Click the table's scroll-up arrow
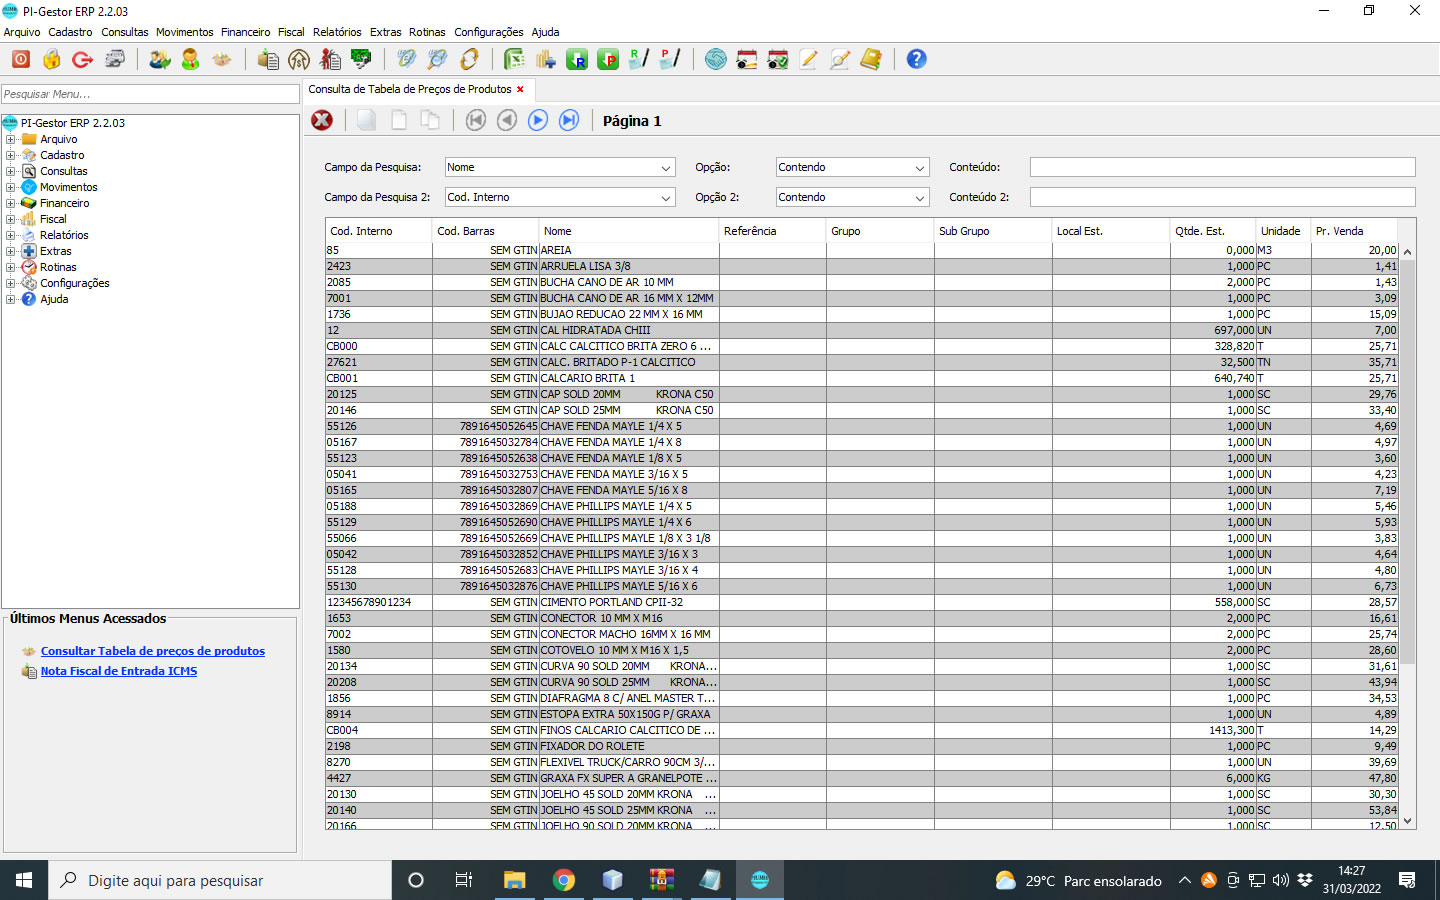The image size is (1440, 900). click(1408, 252)
